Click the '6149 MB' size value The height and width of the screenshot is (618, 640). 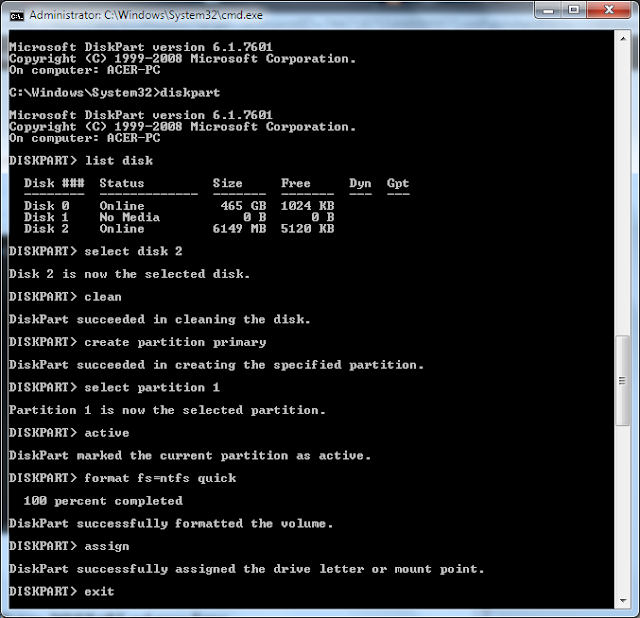pyautogui.click(x=239, y=229)
